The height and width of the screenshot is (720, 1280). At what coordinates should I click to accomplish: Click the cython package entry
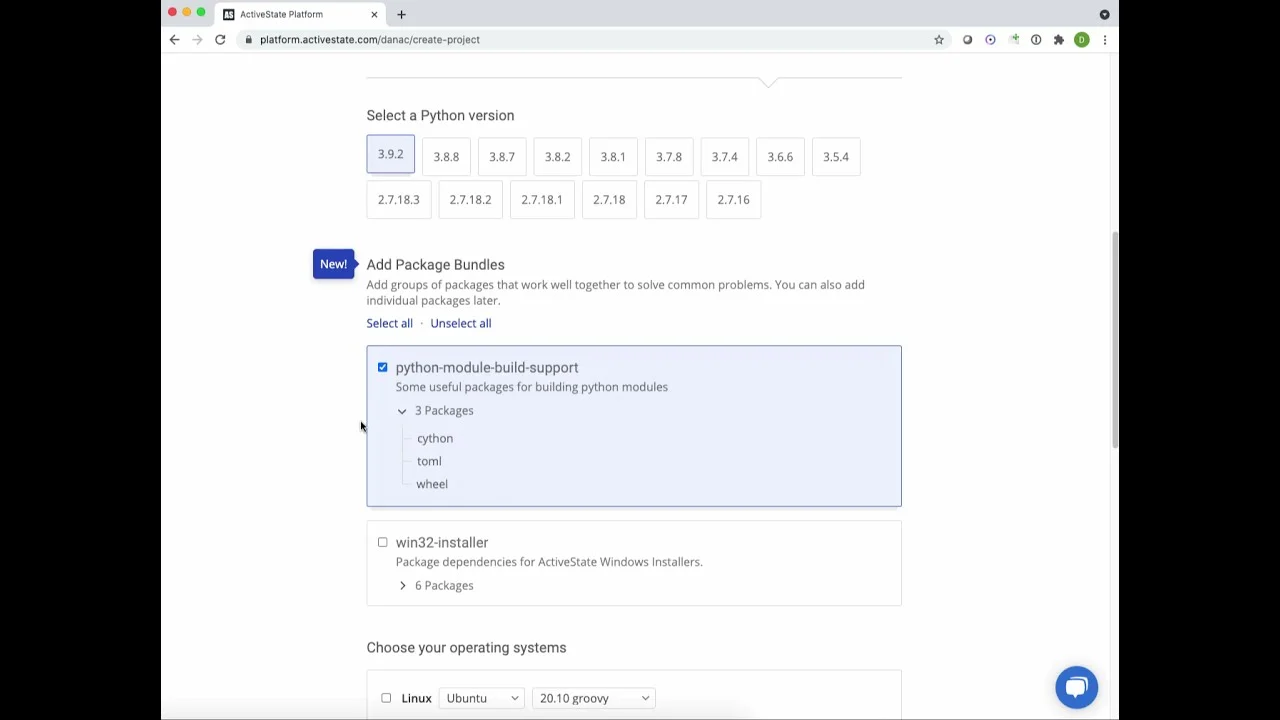pyautogui.click(x=435, y=438)
